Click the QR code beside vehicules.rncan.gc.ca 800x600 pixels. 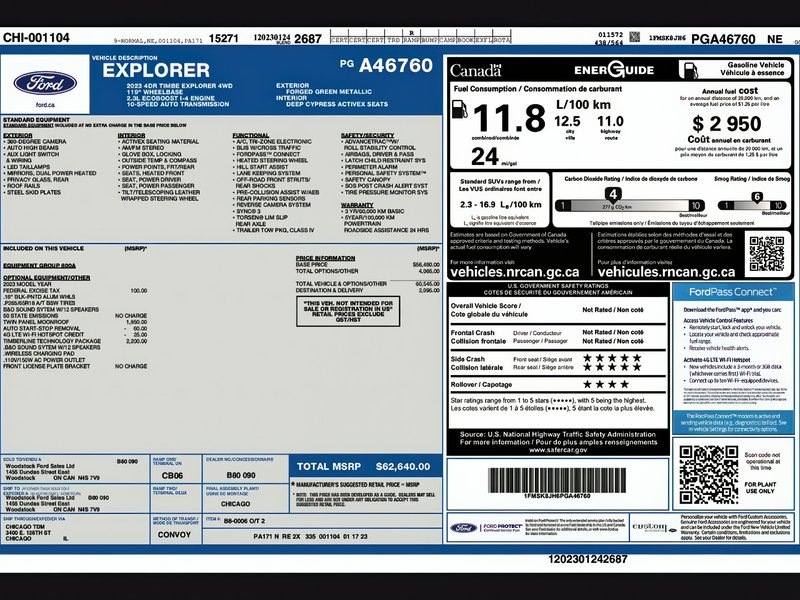point(767,254)
